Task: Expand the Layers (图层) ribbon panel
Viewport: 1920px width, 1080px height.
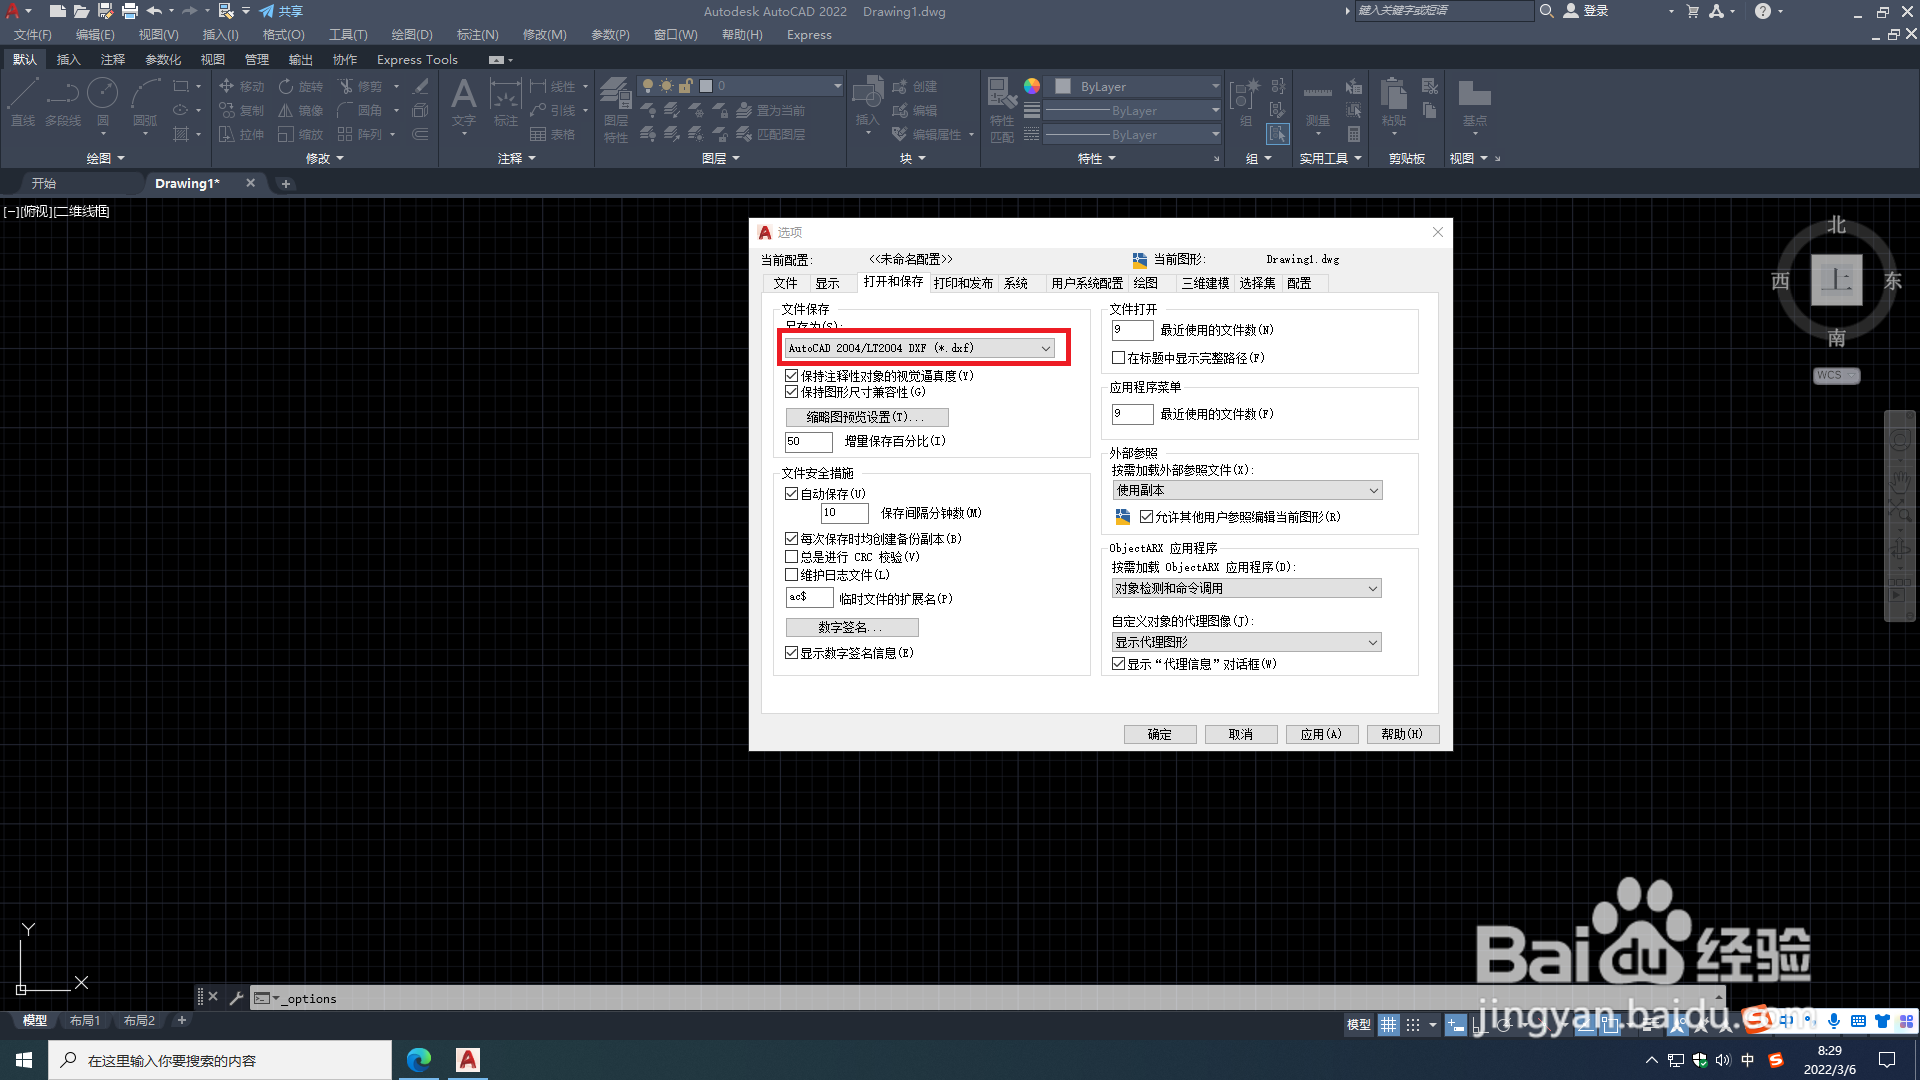Action: pos(720,158)
